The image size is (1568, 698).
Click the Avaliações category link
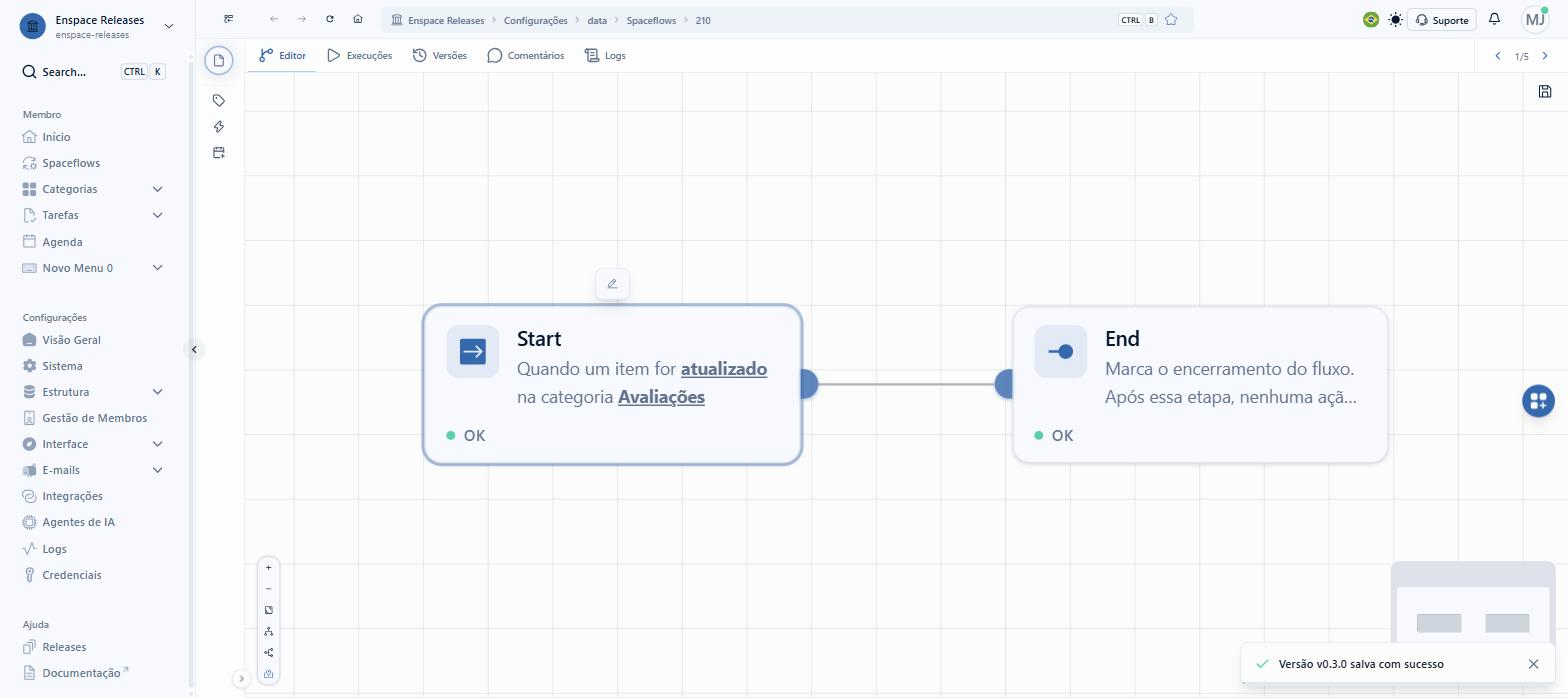point(661,397)
